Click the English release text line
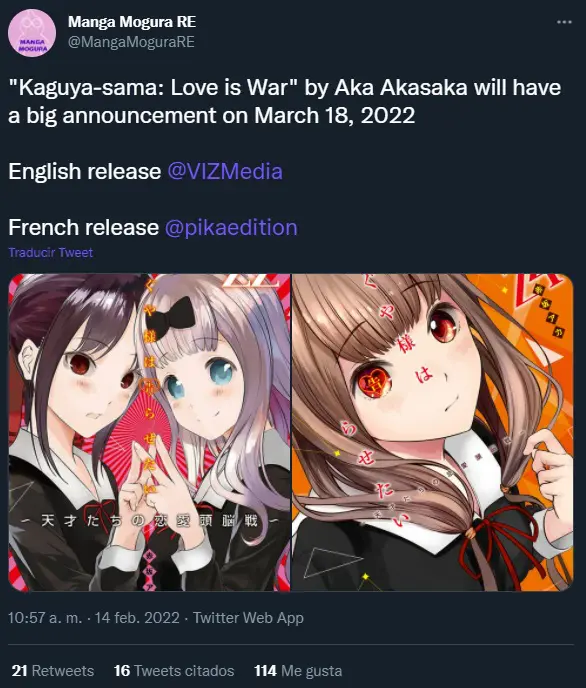The height and width of the screenshot is (688, 586). (145, 171)
